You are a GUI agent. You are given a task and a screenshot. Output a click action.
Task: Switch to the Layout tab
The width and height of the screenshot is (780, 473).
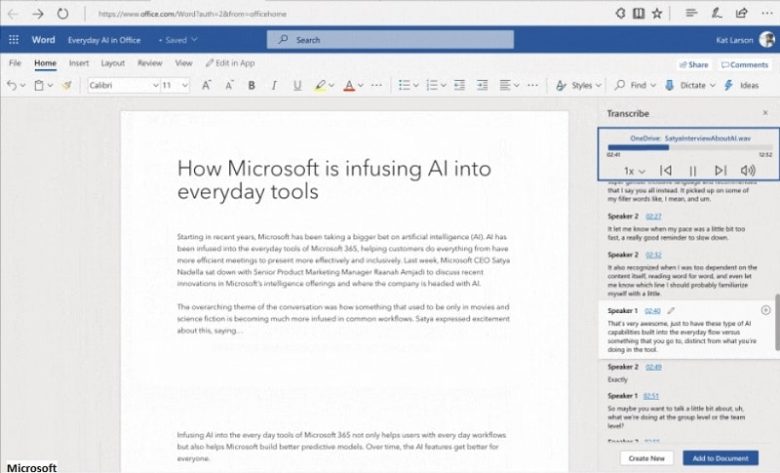click(113, 63)
